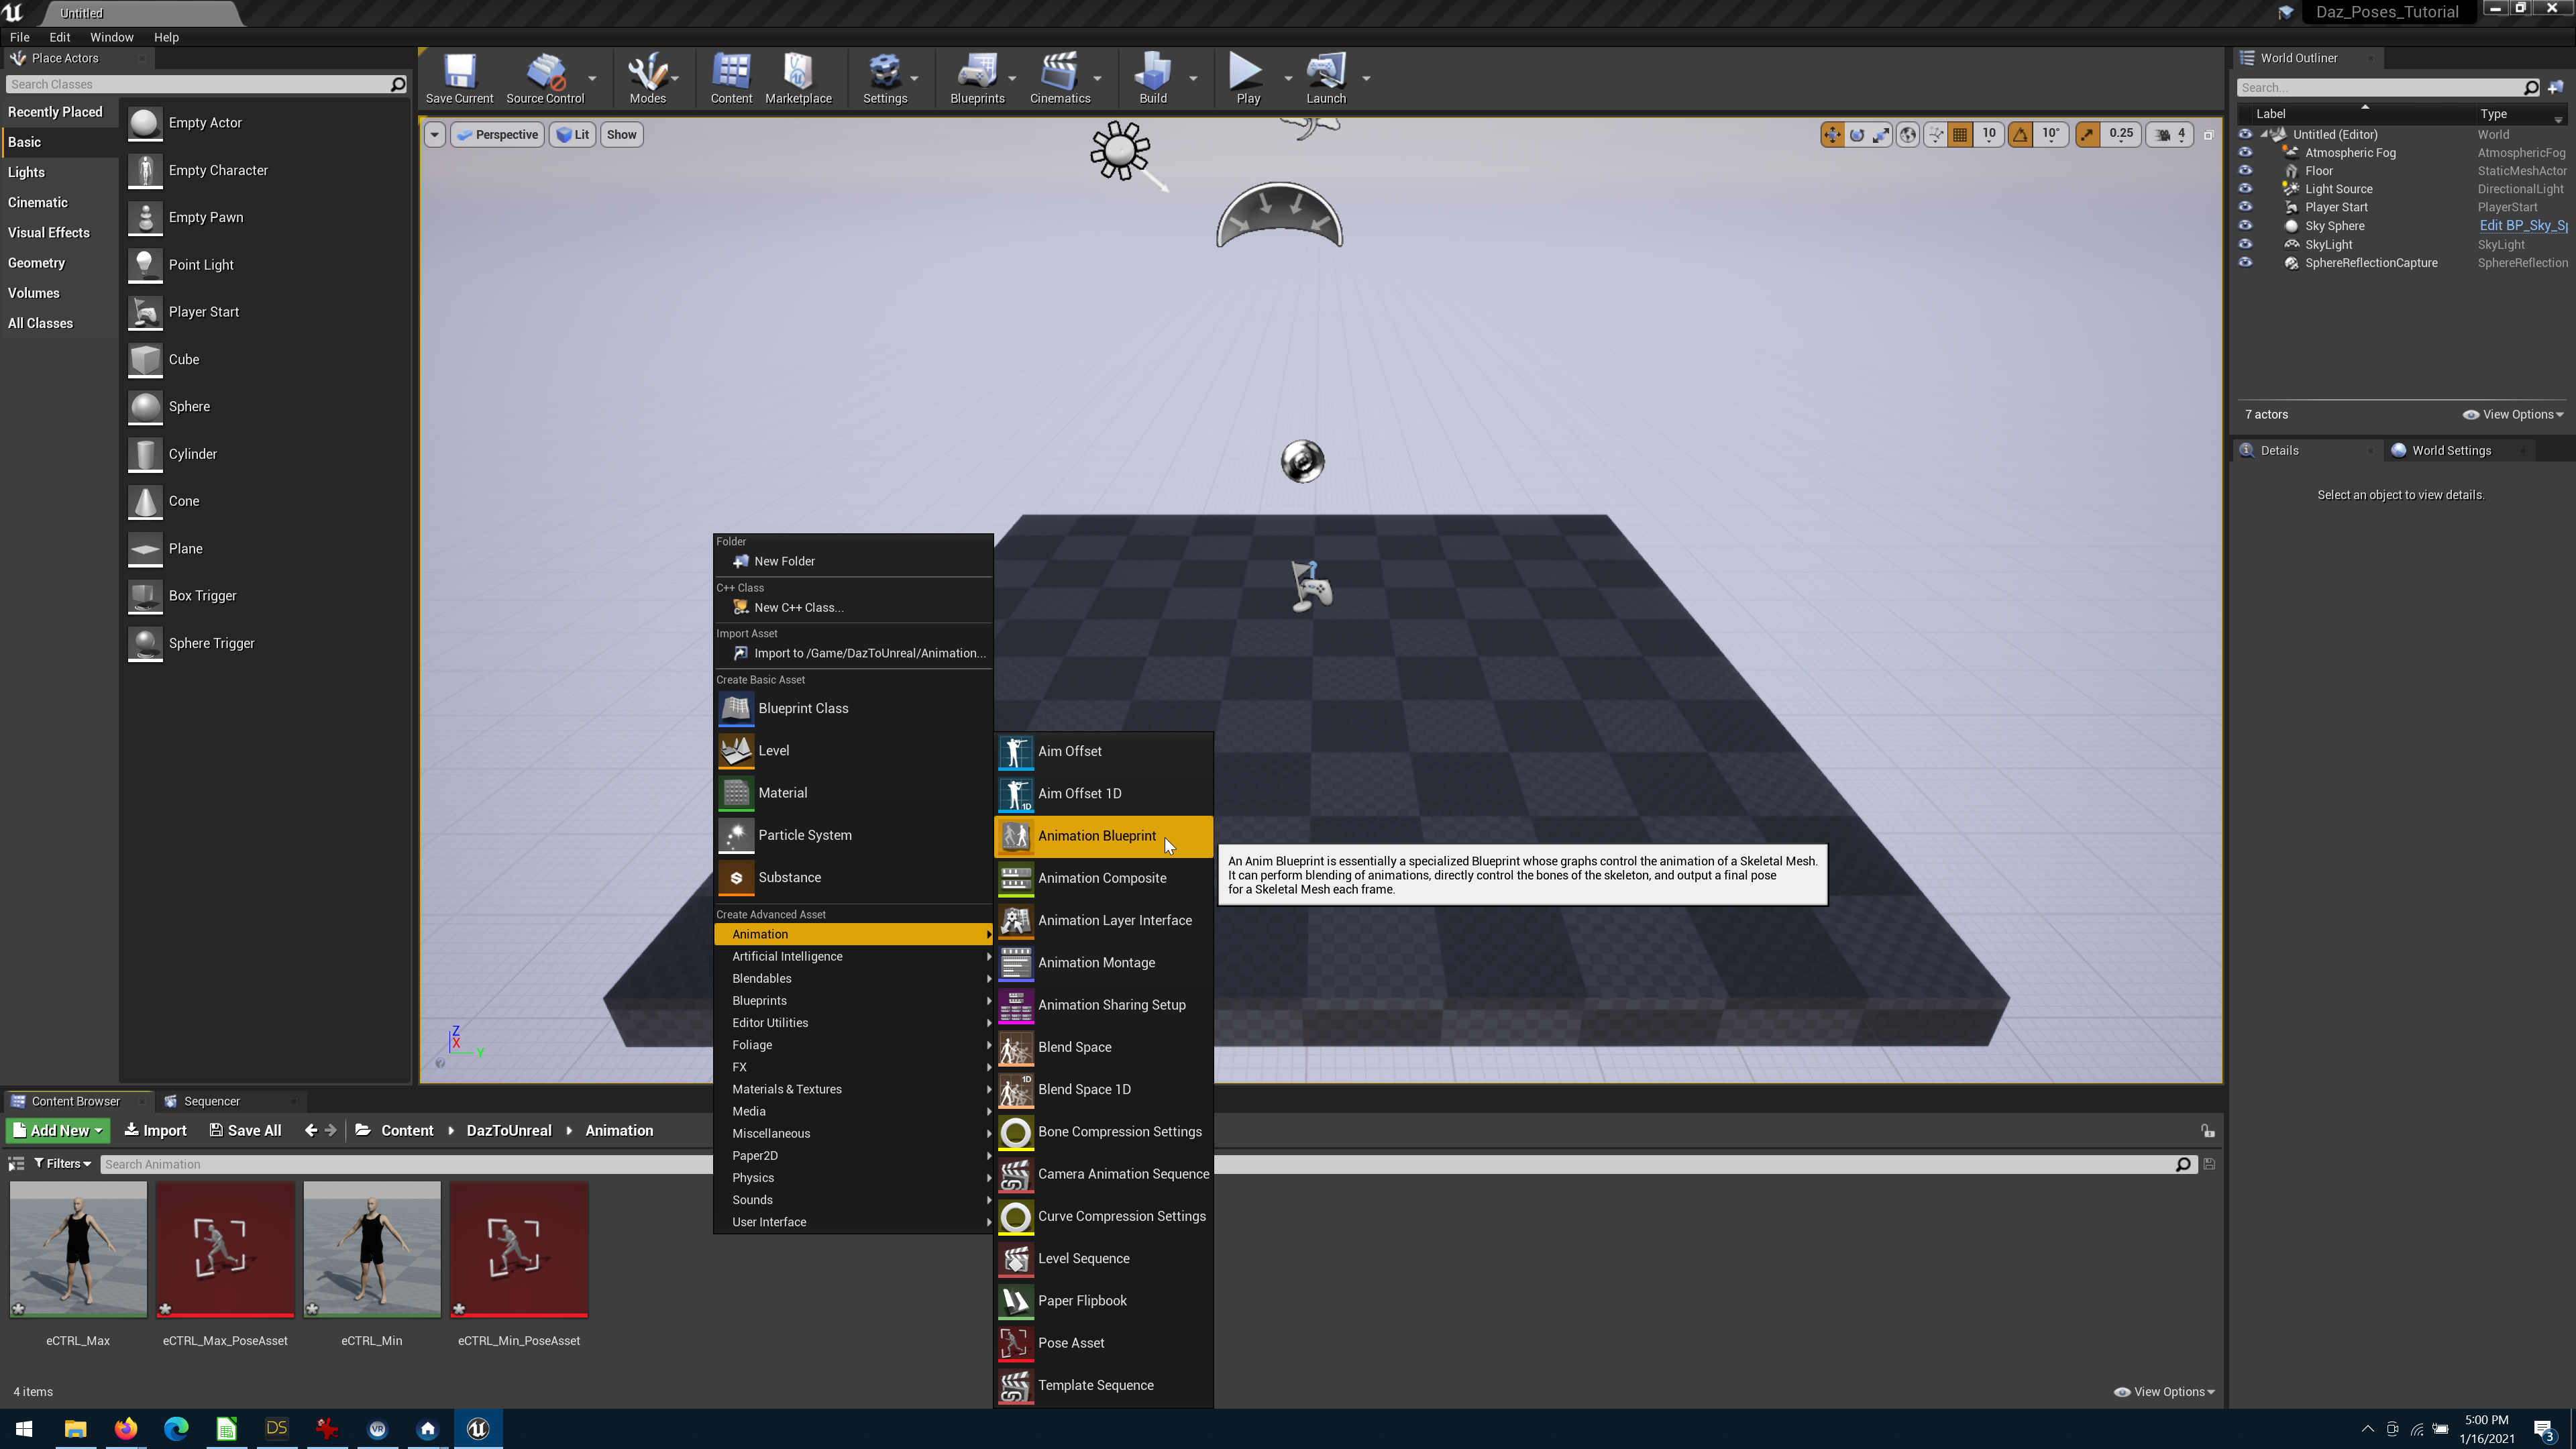This screenshot has width=2576, height=1449.
Task: Create a Pose Asset from submenu
Action: (x=1104, y=1343)
